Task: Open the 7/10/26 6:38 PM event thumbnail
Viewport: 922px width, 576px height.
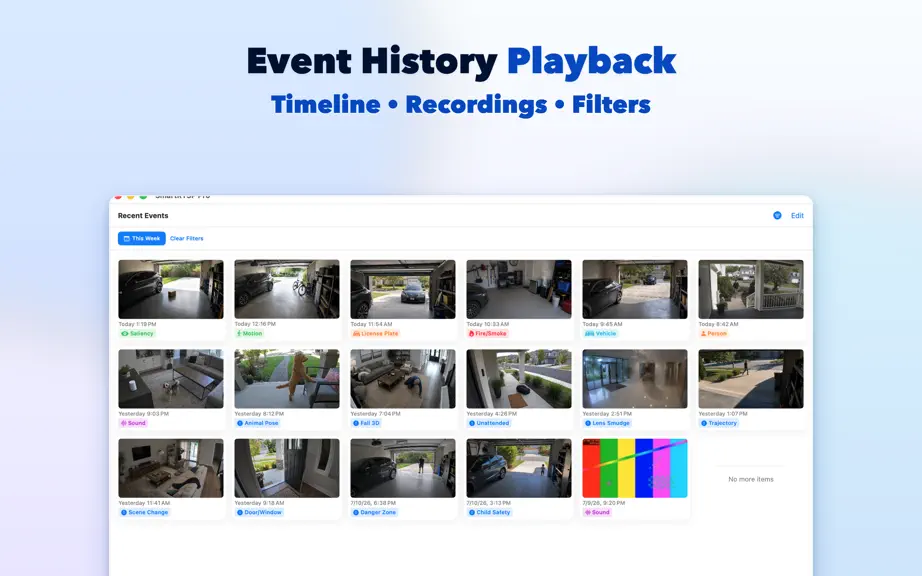Action: point(403,468)
